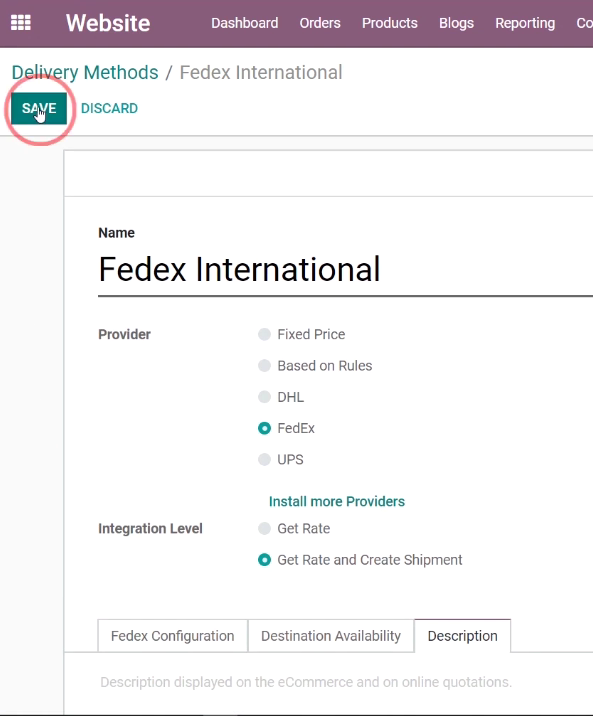Open the Orders menu
Screen dimensions: 593x716
[x=320, y=23]
